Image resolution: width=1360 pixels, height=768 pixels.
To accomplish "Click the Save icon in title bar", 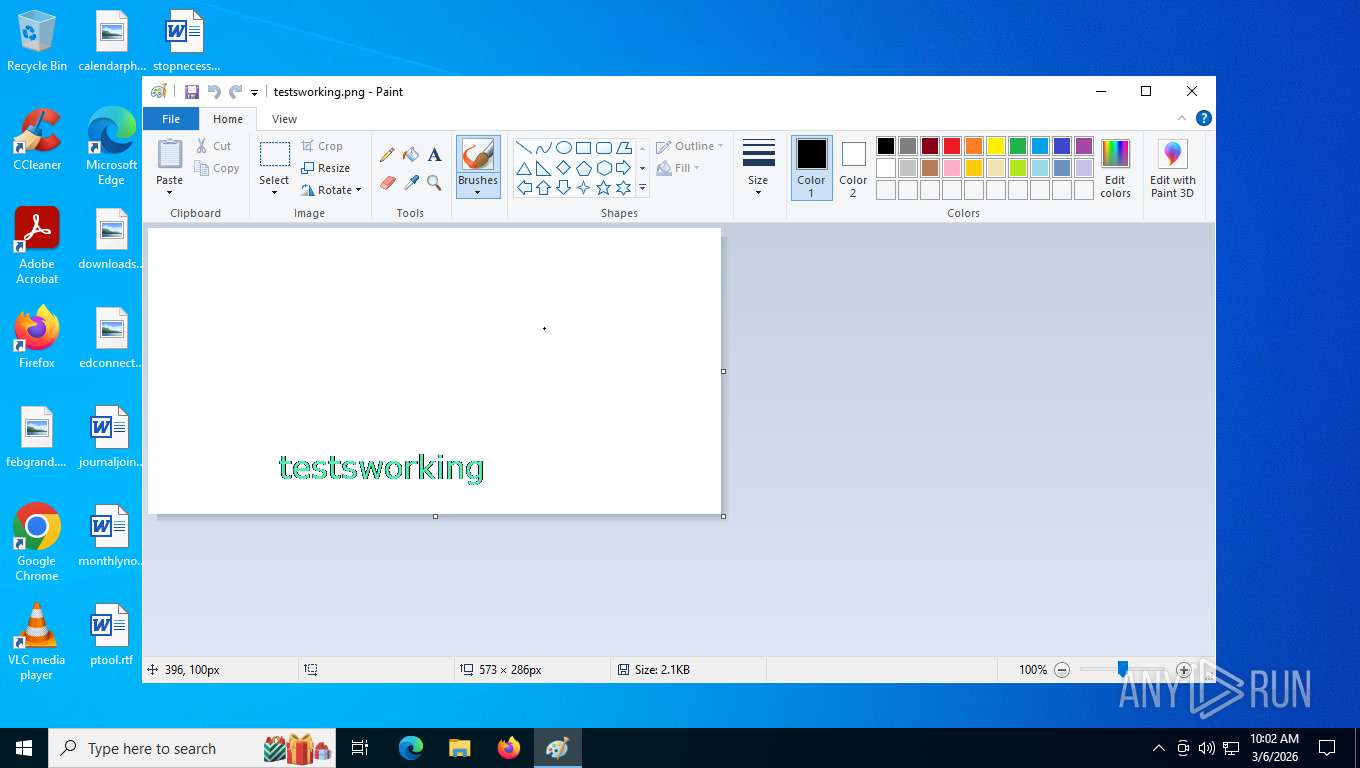I will 192,92.
